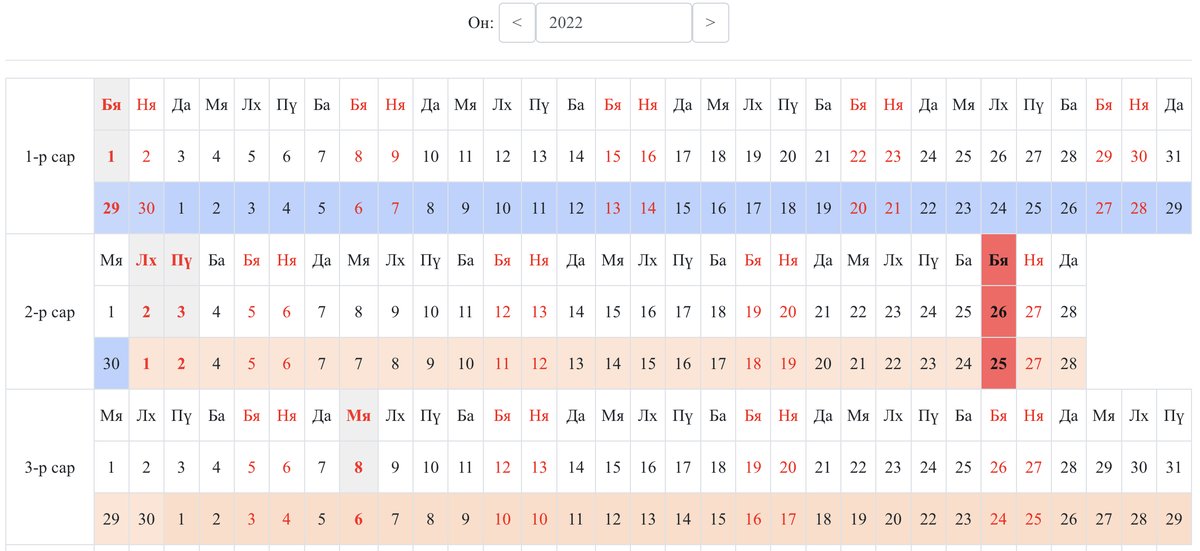This screenshot has height=551, width=1200.
Task: Go to previous year with < button
Action: tap(517, 23)
